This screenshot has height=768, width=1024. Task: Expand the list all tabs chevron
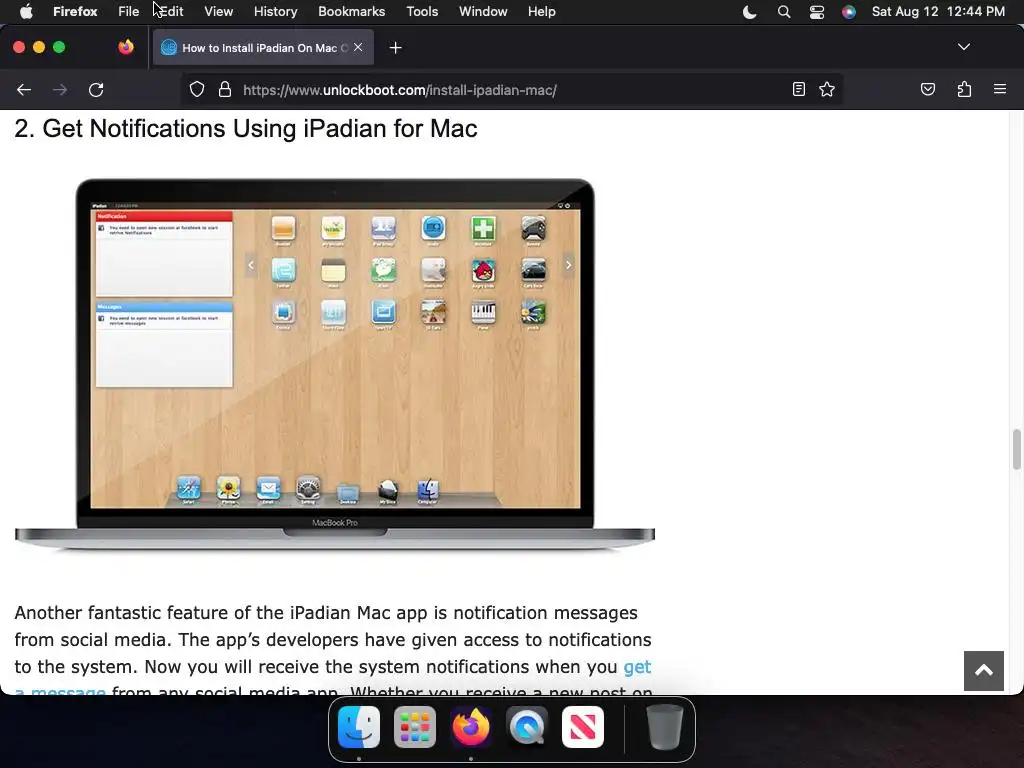963,47
